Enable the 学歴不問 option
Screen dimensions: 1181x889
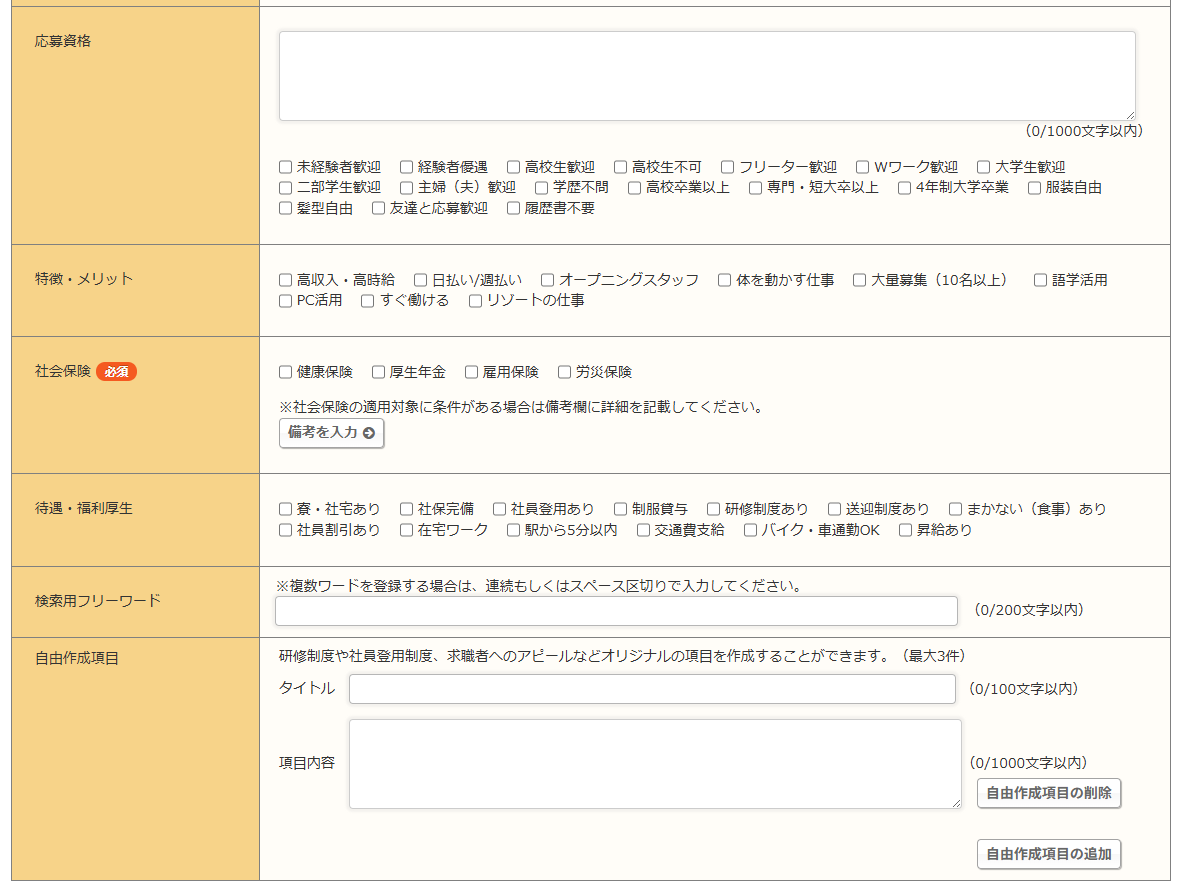[542, 187]
